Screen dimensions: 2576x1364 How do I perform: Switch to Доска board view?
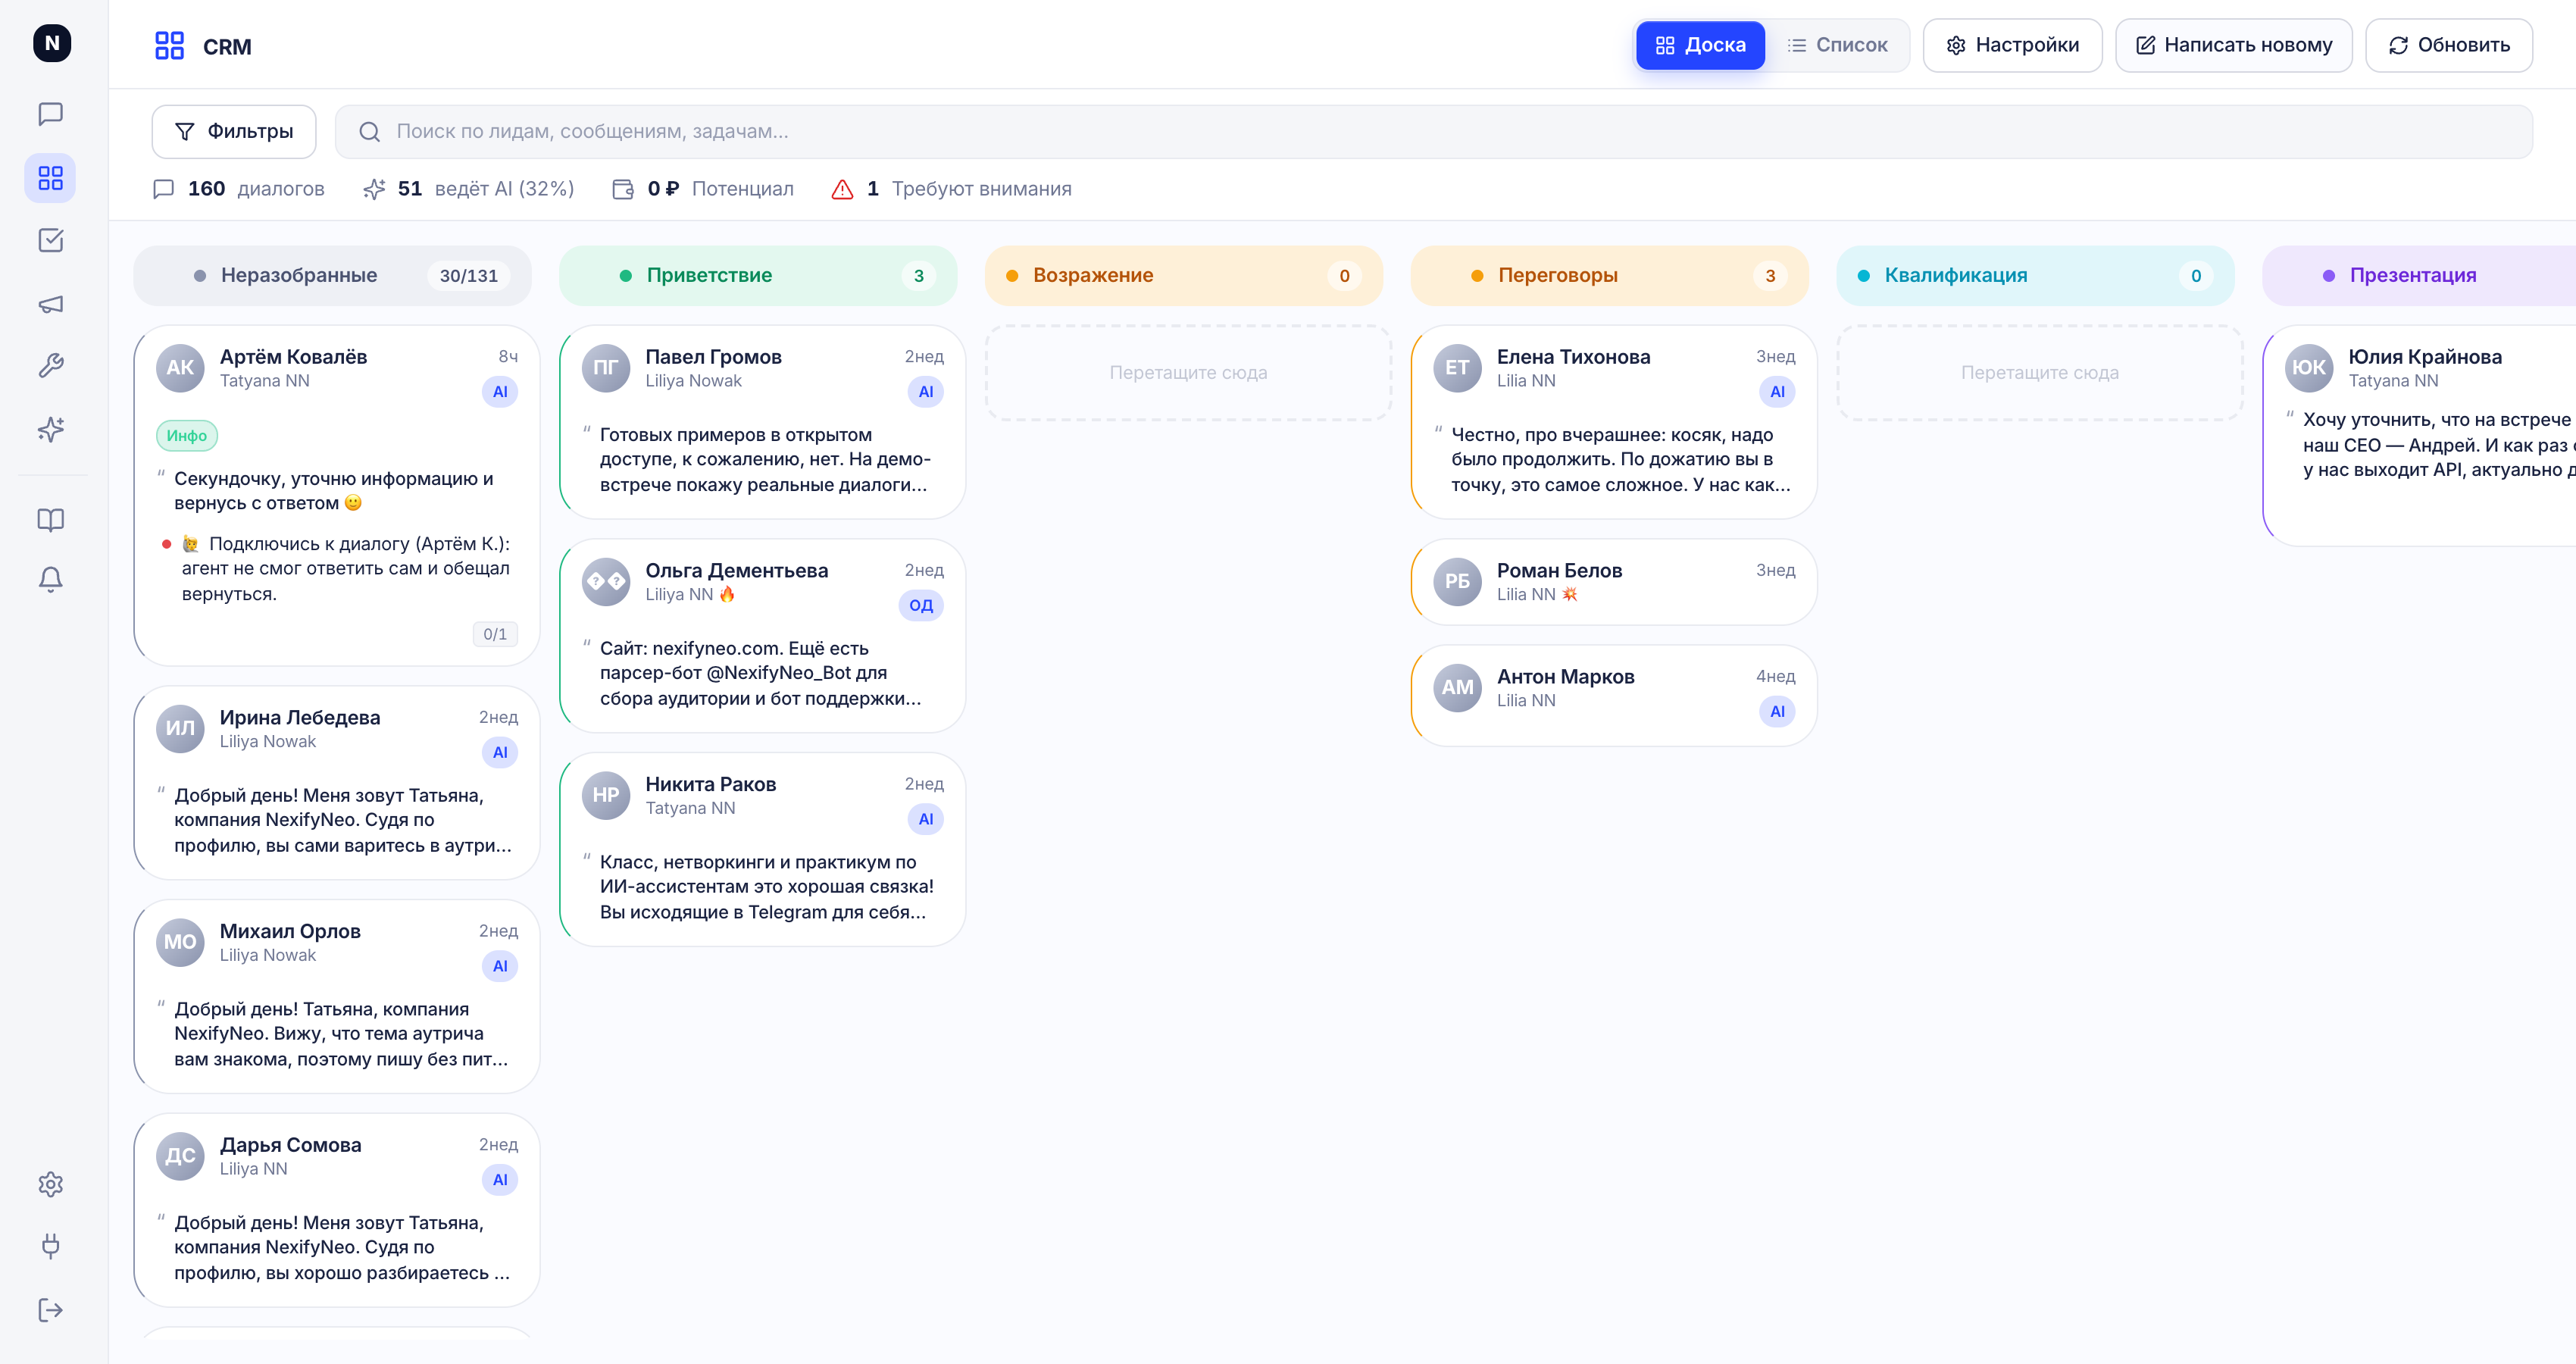1700,45
